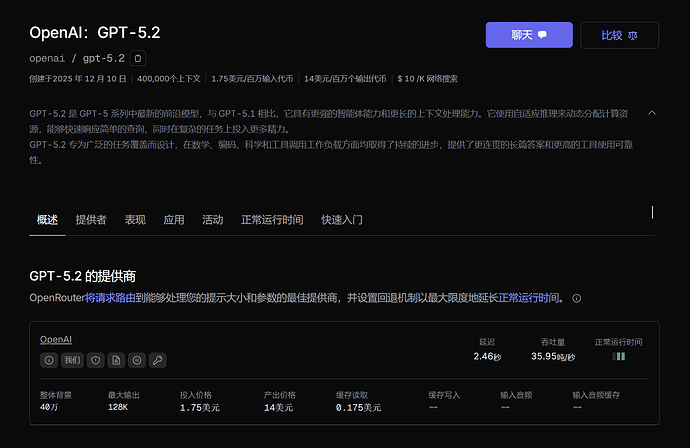690x448 pixels.
Task: Click the 128K max output value
Action: point(118,407)
